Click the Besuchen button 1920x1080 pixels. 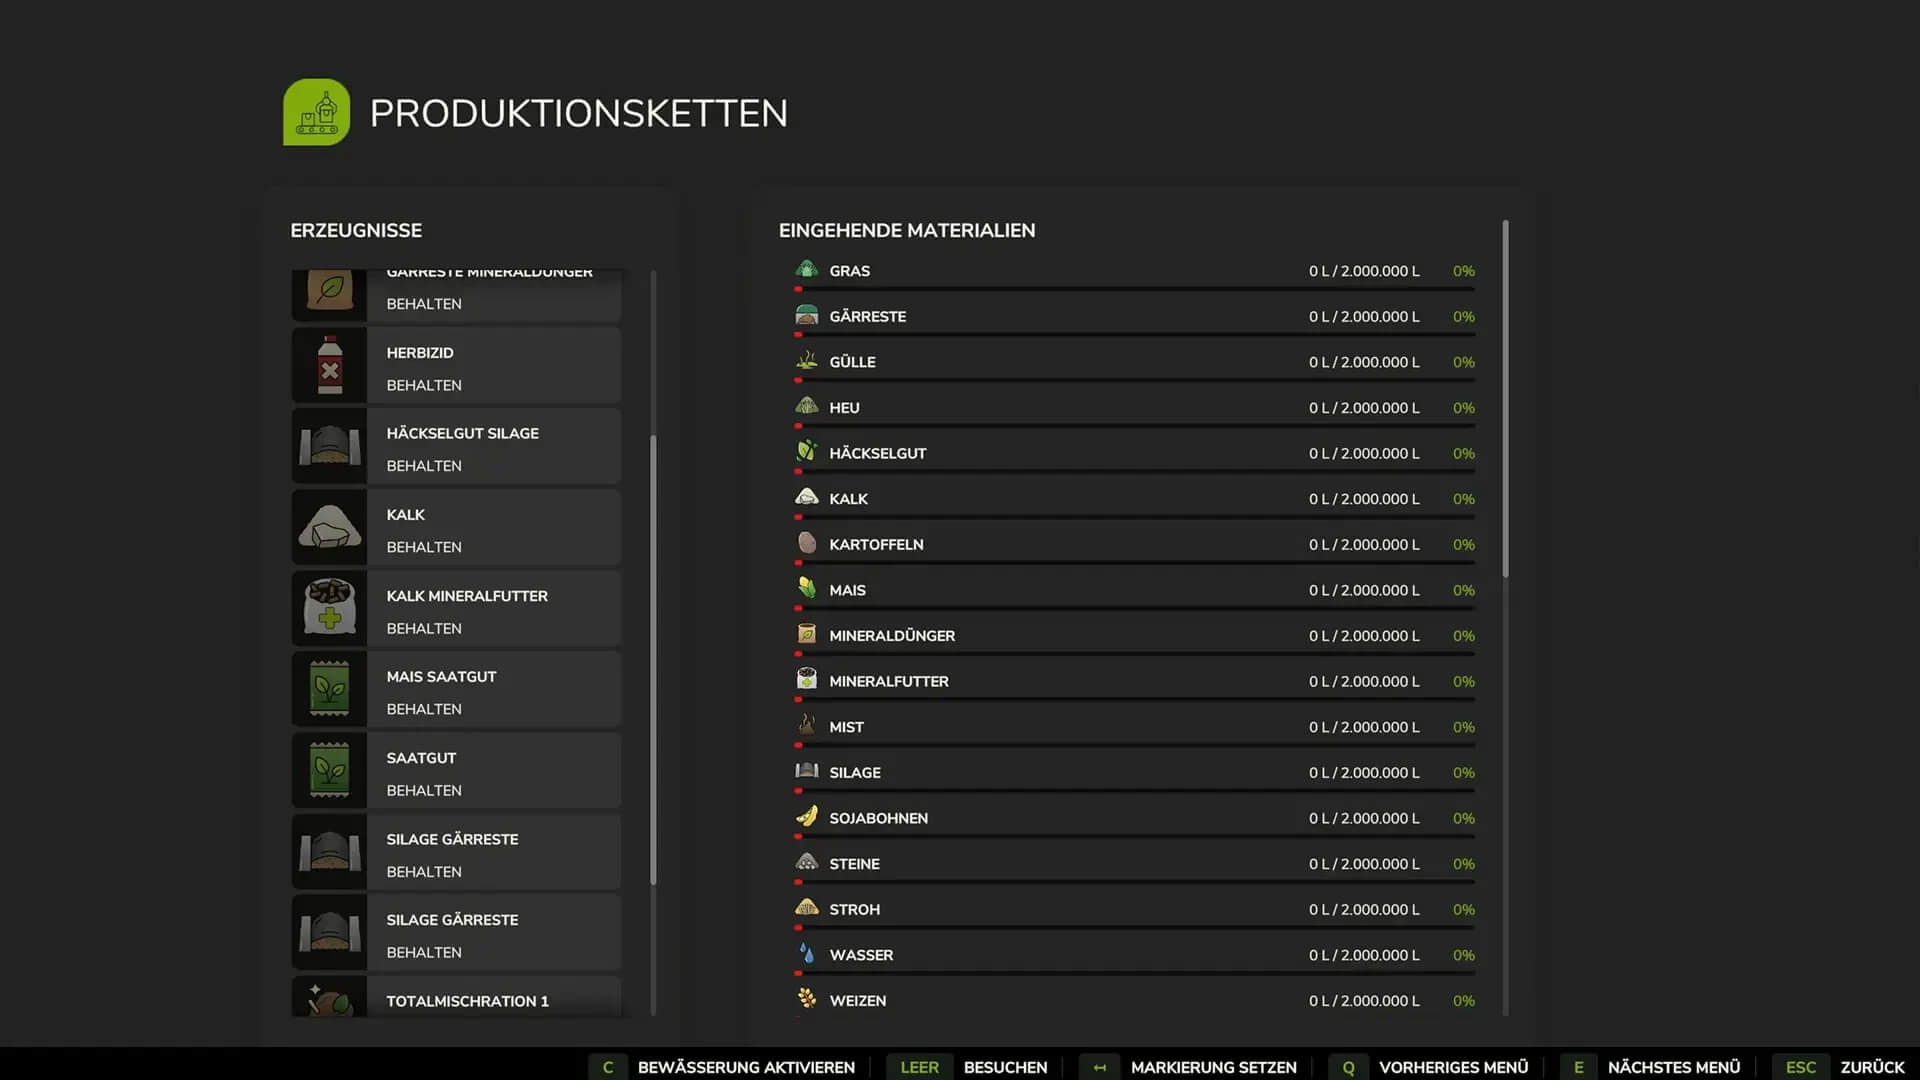[x=1004, y=1067]
